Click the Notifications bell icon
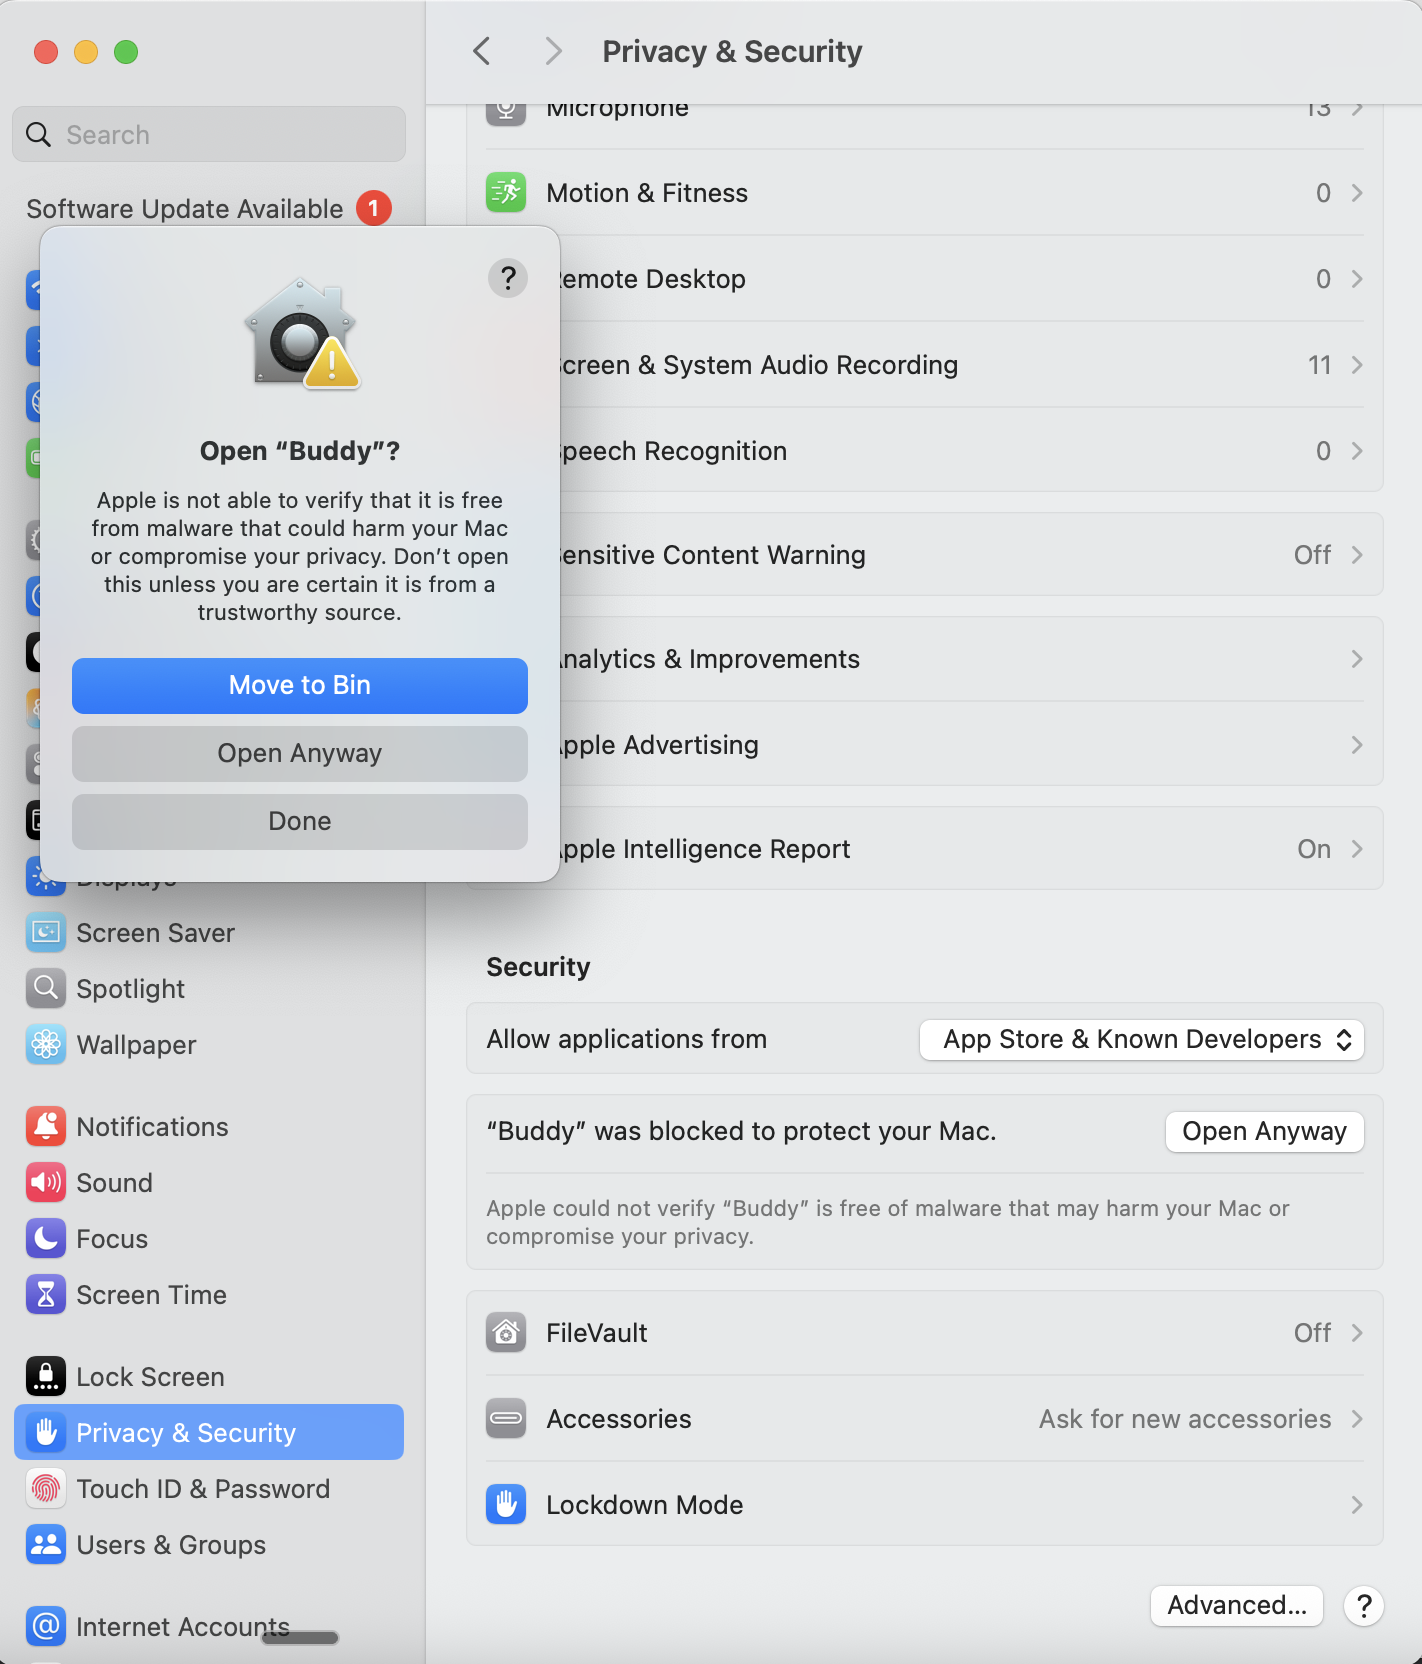 click(46, 1126)
